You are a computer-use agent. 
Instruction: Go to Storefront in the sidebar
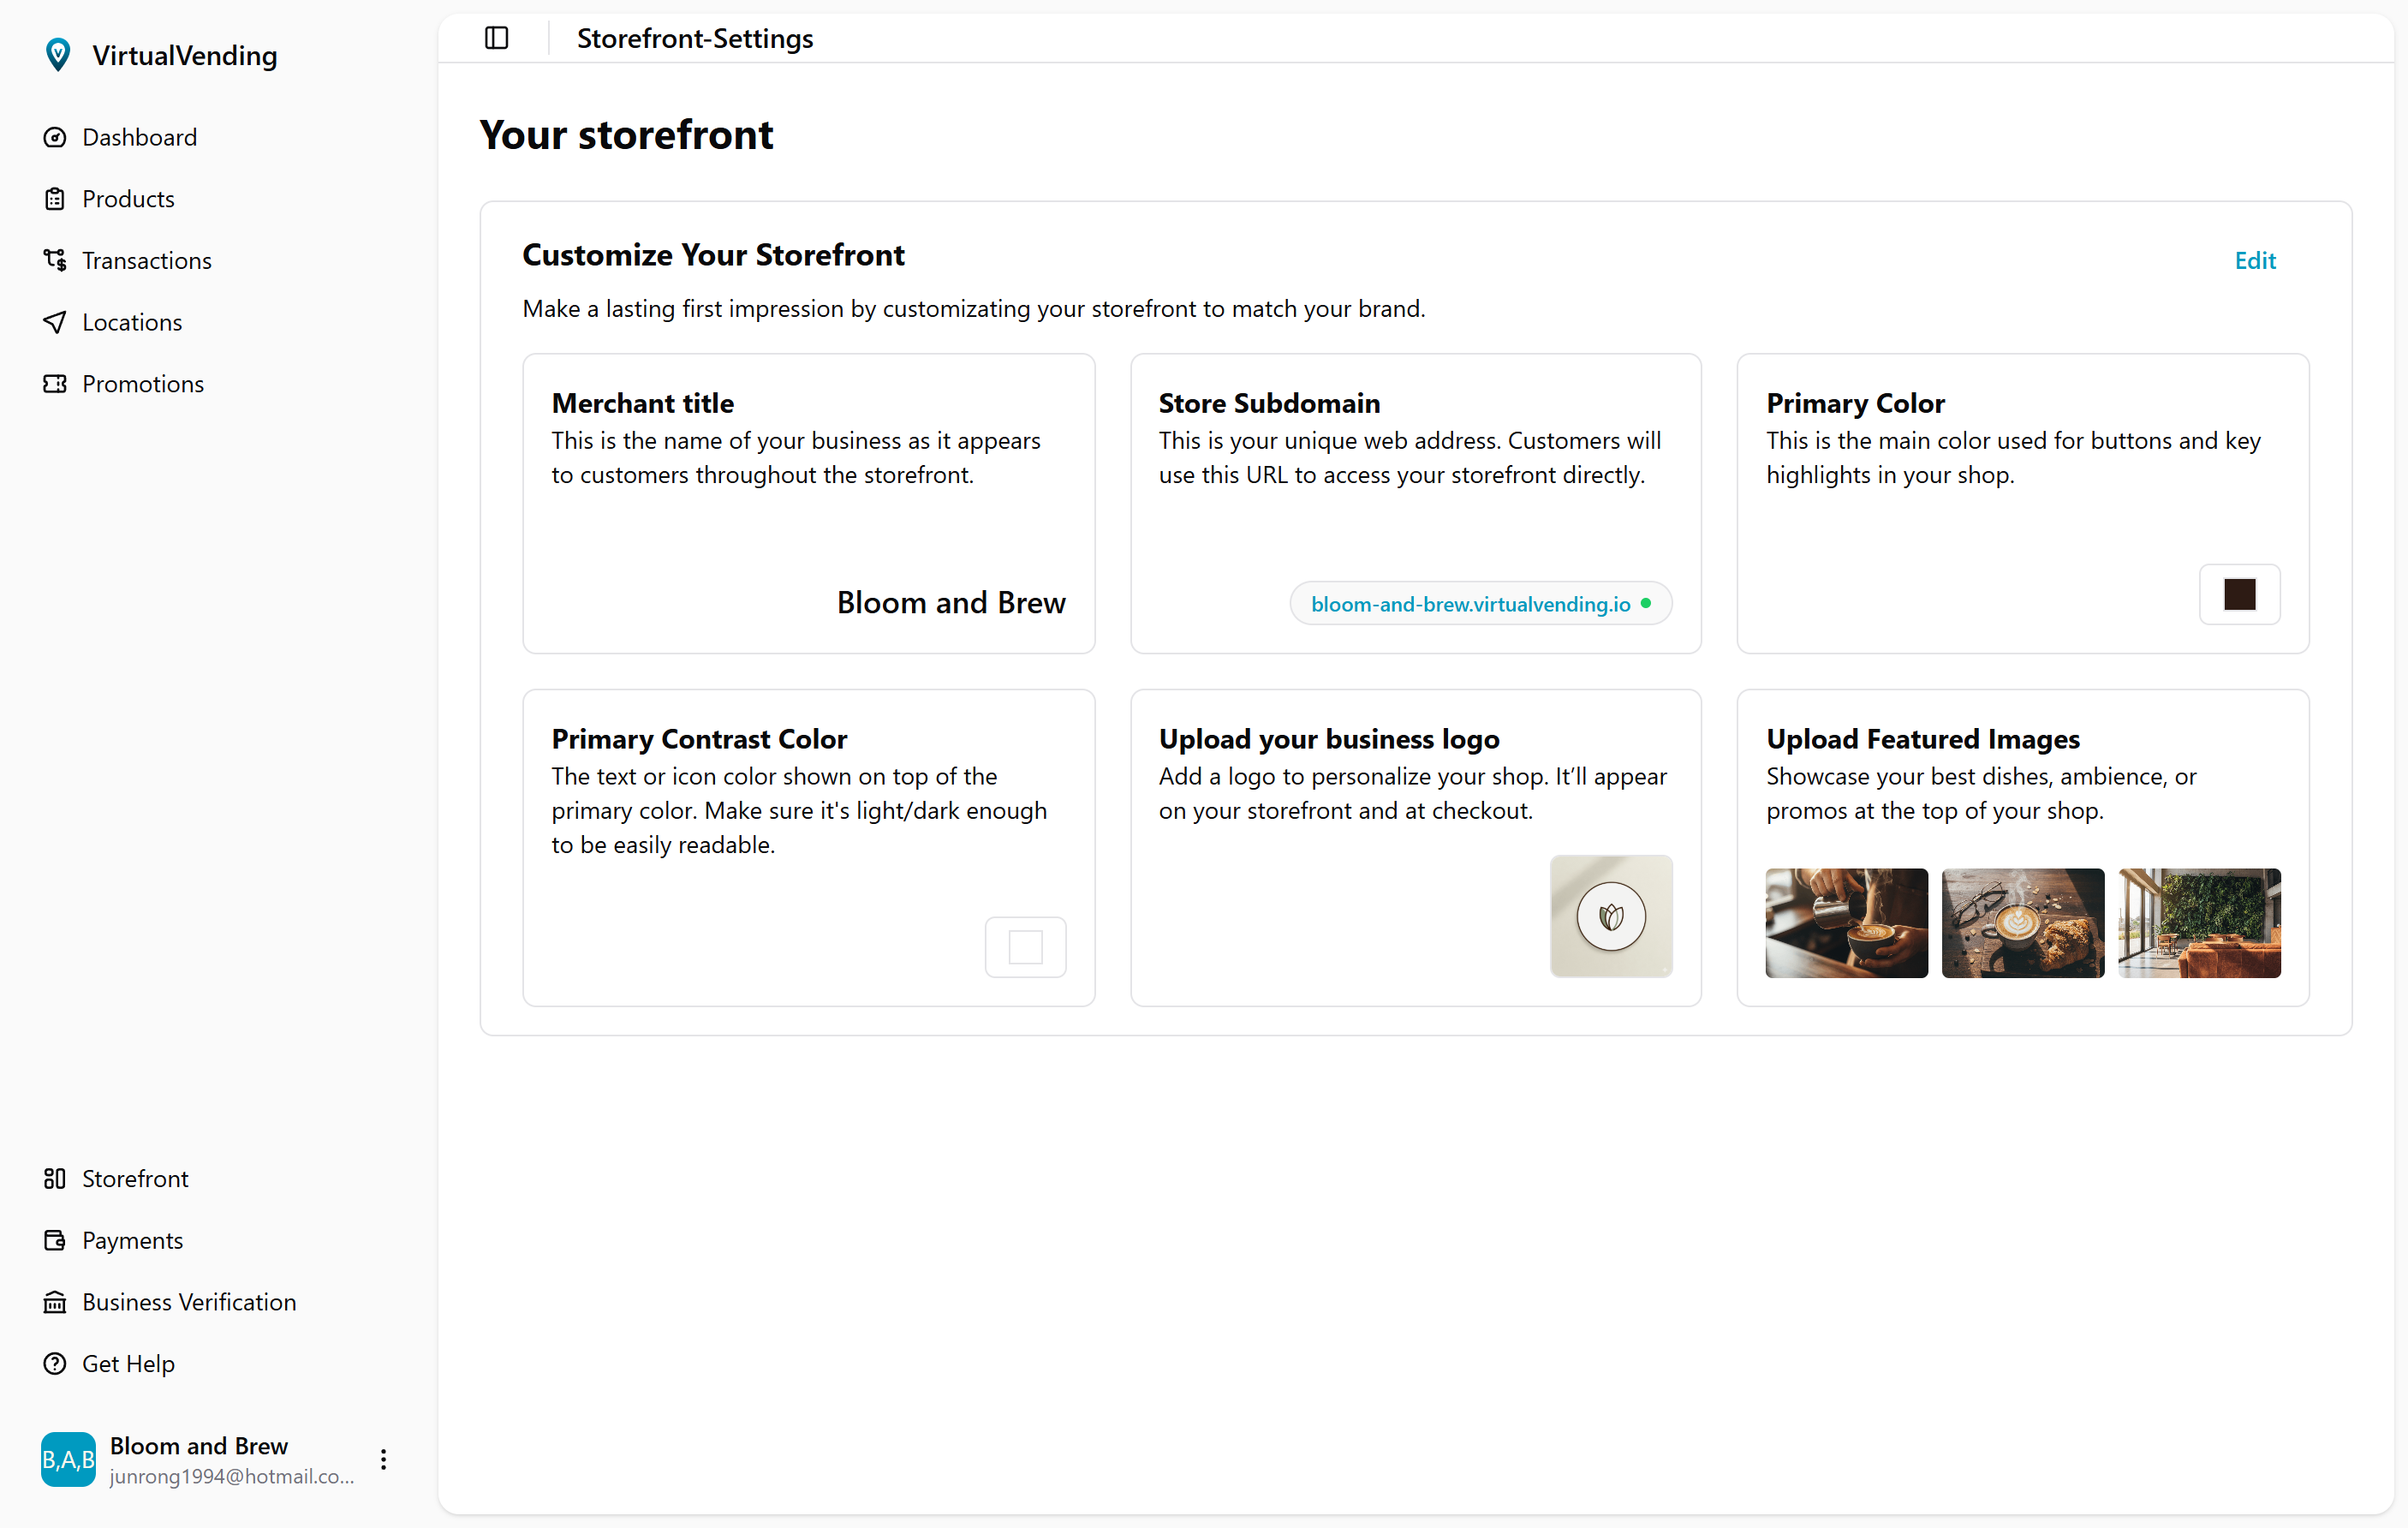pyautogui.click(x=135, y=1178)
